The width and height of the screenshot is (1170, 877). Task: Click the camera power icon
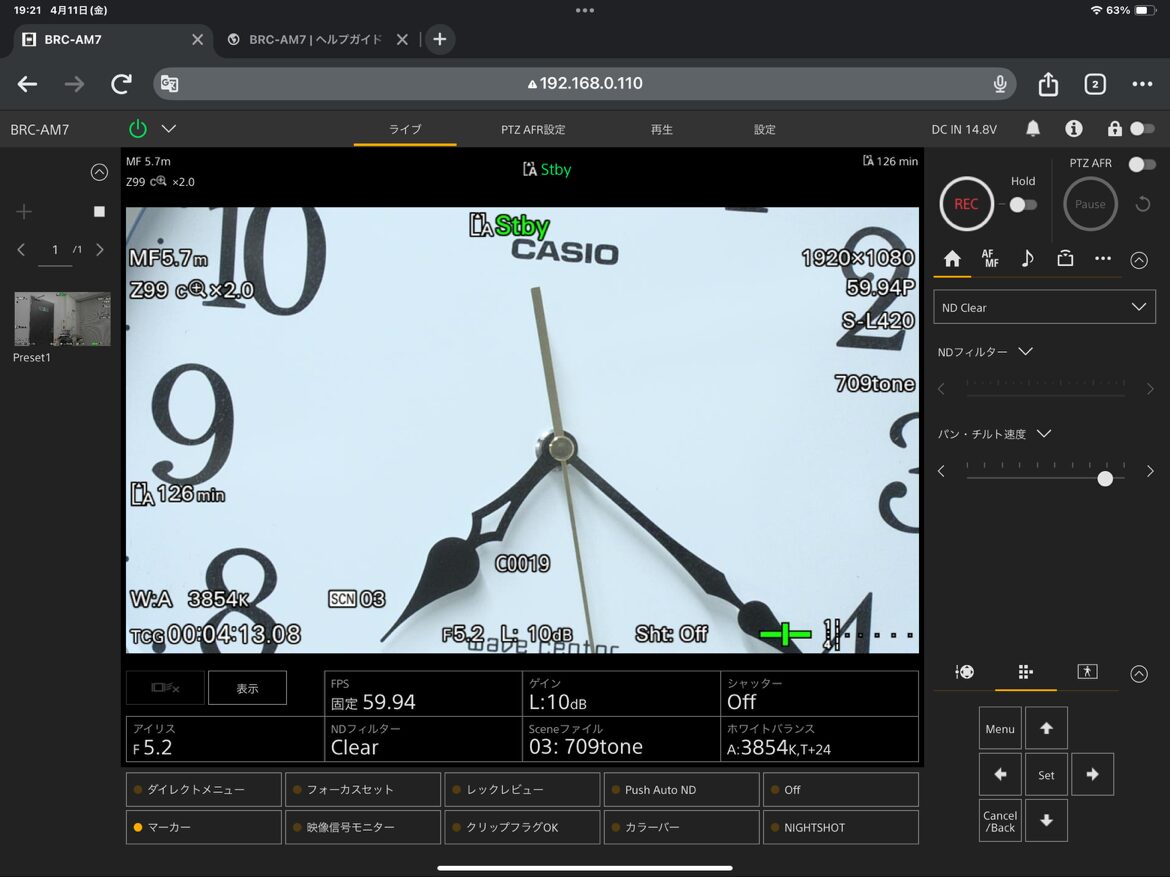[138, 129]
